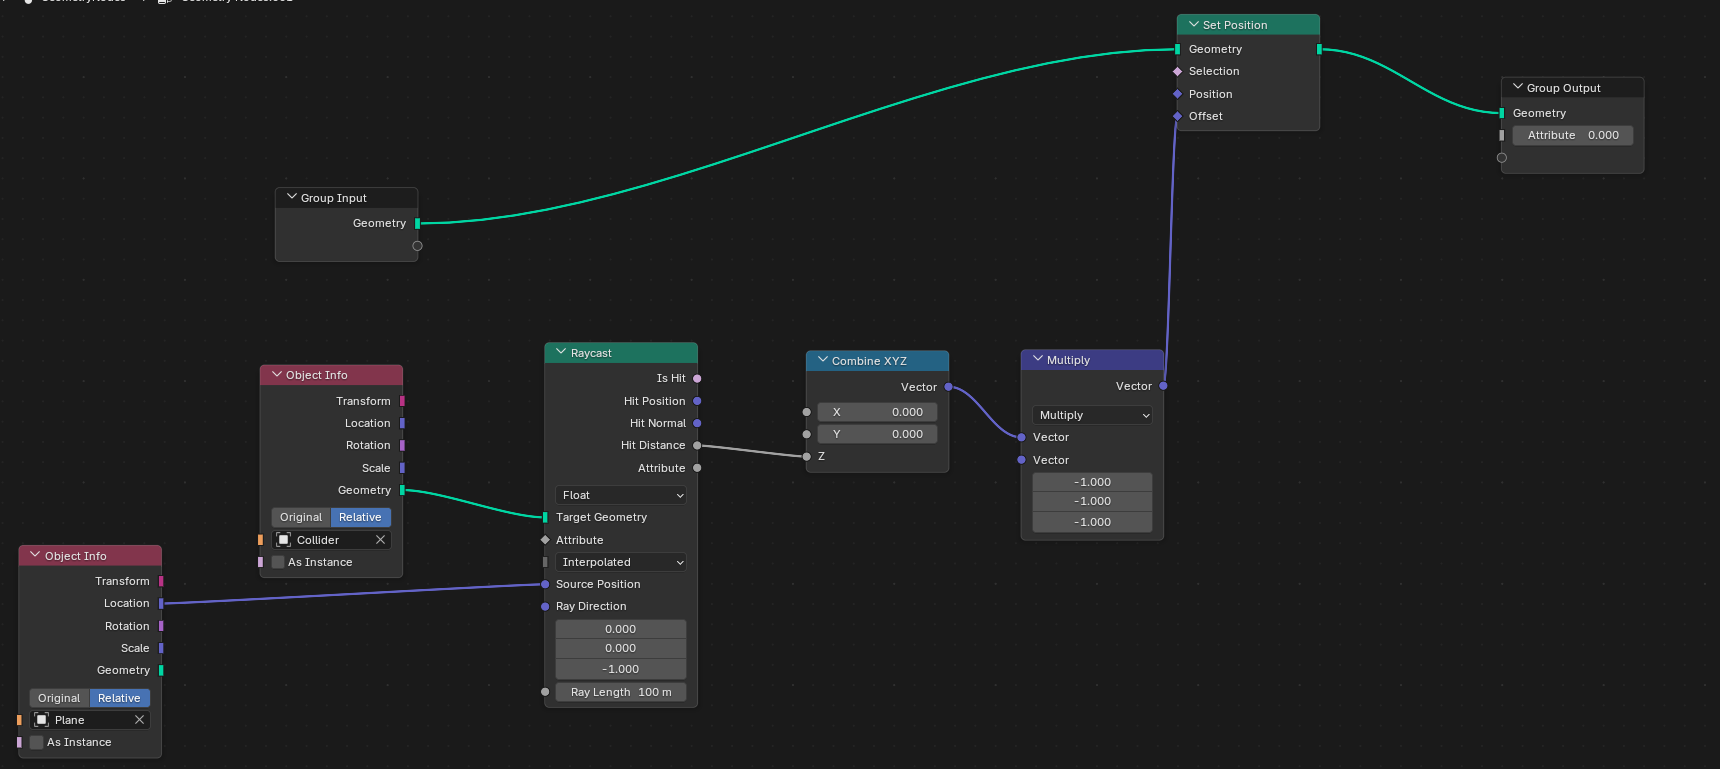Image resolution: width=1720 pixels, height=769 pixels.
Task: Click the Hit Position output socket
Action: pos(697,401)
